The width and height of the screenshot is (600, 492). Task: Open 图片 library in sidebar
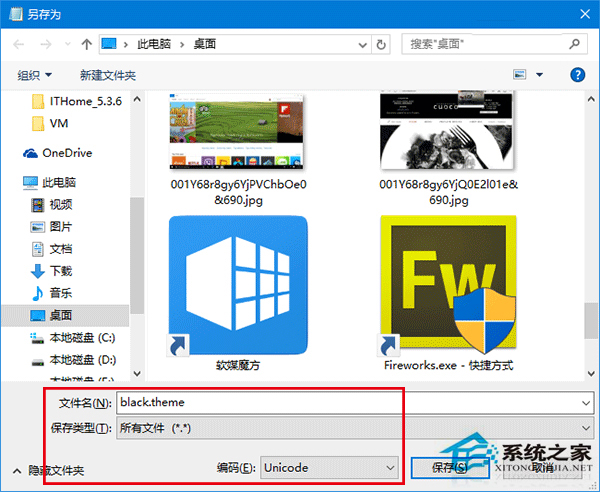(x=51, y=227)
